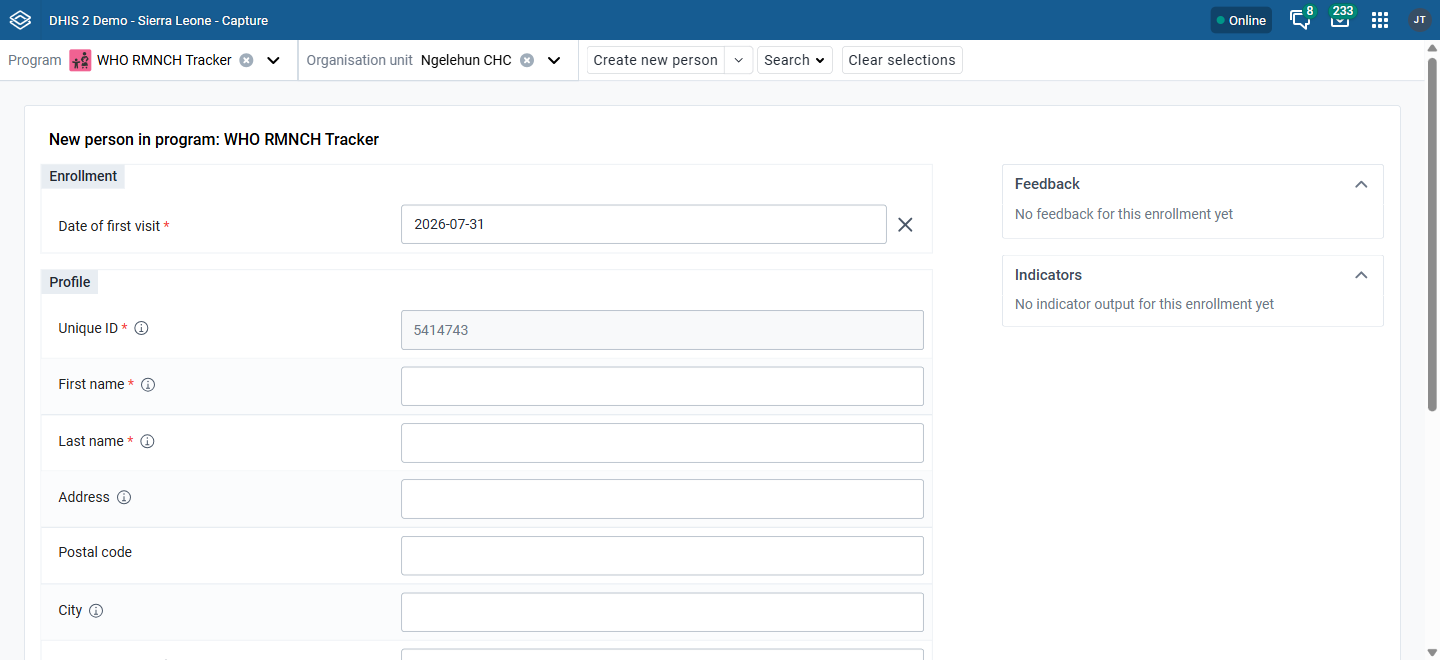Clear the Ngelehun CHC organisation unit

[x=527, y=60]
